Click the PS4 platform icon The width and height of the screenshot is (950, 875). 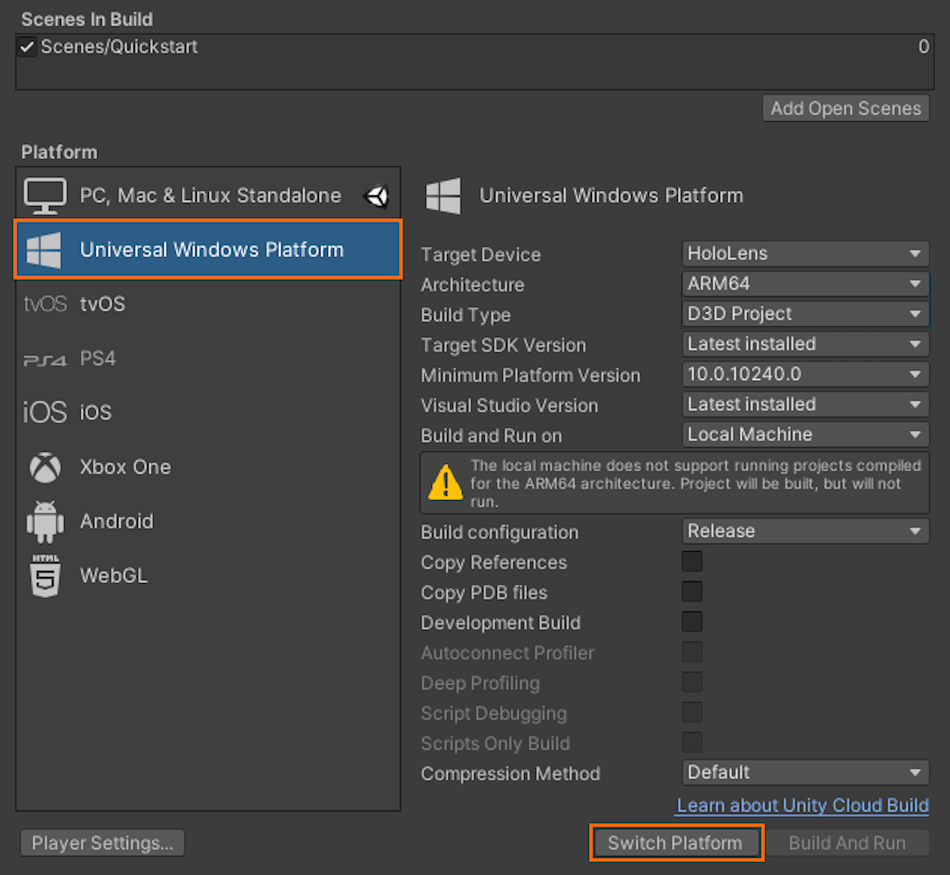tap(45, 359)
